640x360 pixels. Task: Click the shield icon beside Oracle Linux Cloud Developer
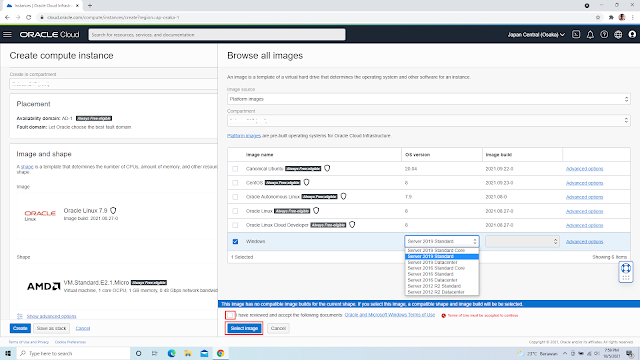[x=352, y=224]
